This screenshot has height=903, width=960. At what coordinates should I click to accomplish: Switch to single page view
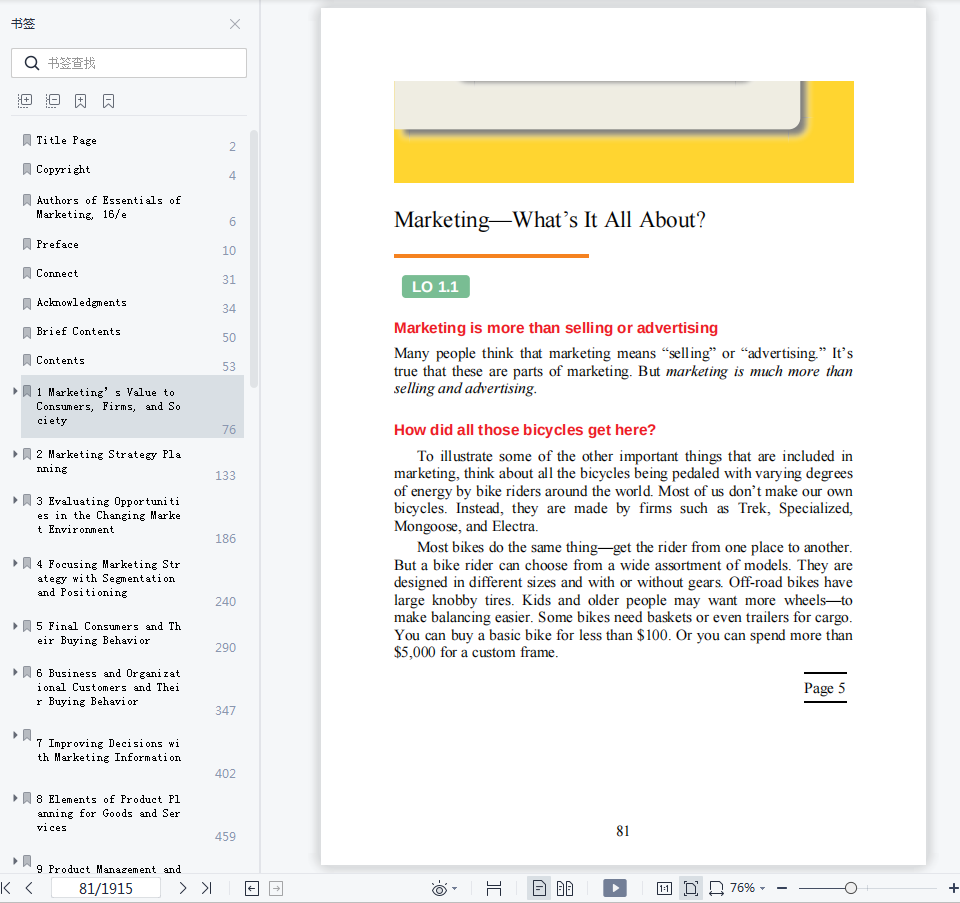point(539,888)
